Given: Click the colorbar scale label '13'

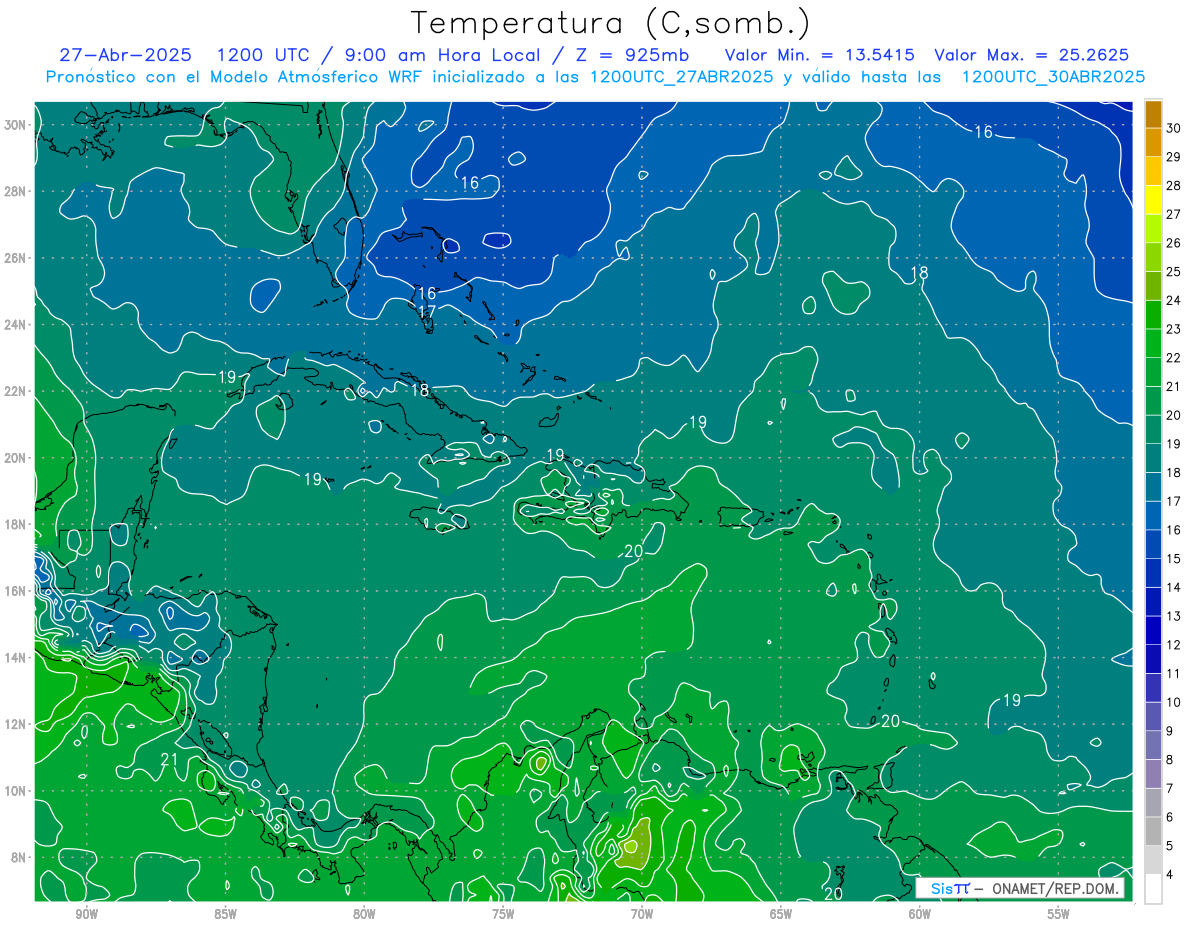Looking at the screenshot, I should (1174, 616).
